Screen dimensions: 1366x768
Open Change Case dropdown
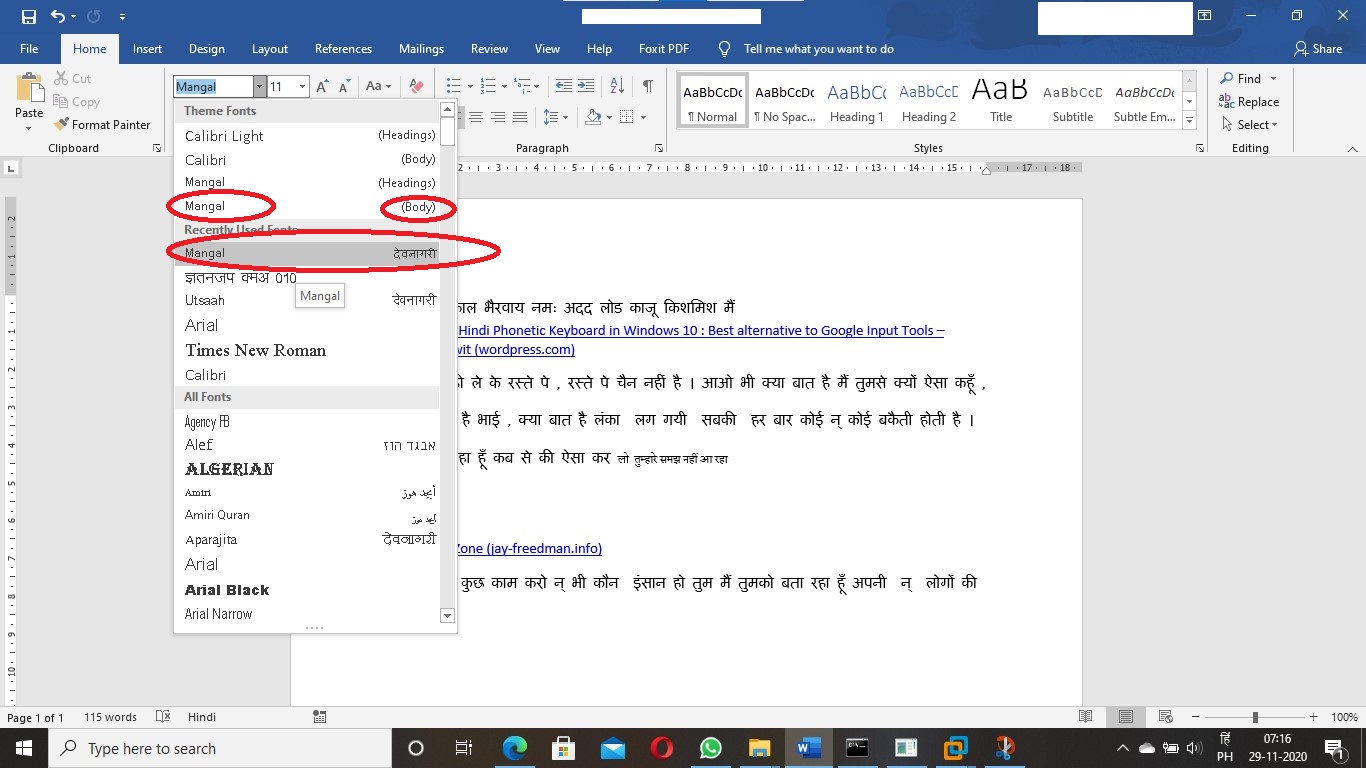378,86
